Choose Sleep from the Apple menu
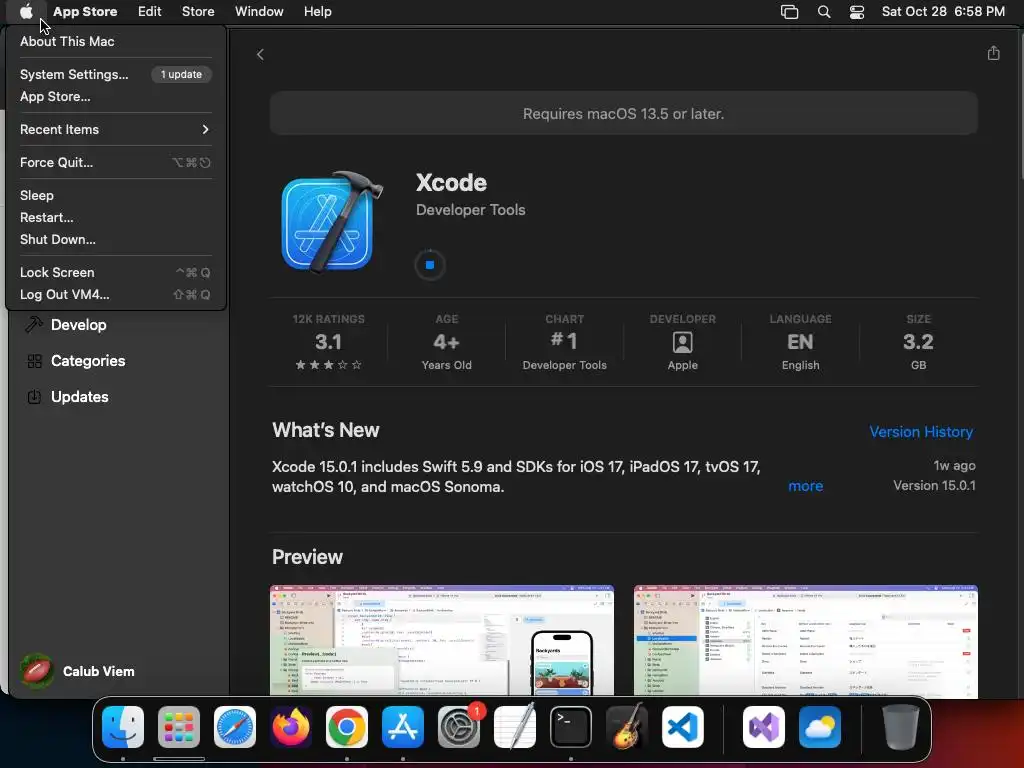 click(x=116, y=195)
